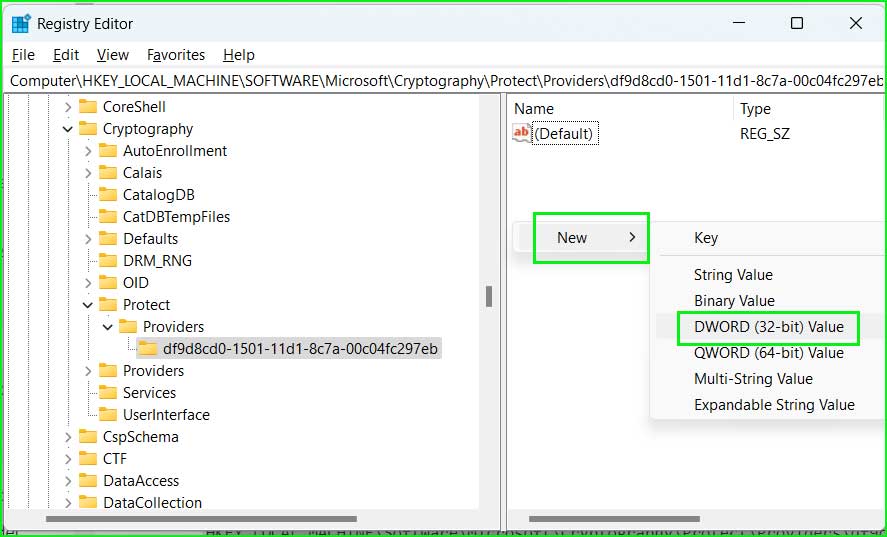Collapse the Providers node under Protect
The image size is (887, 537).
pyautogui.click(x=108, y=327)
